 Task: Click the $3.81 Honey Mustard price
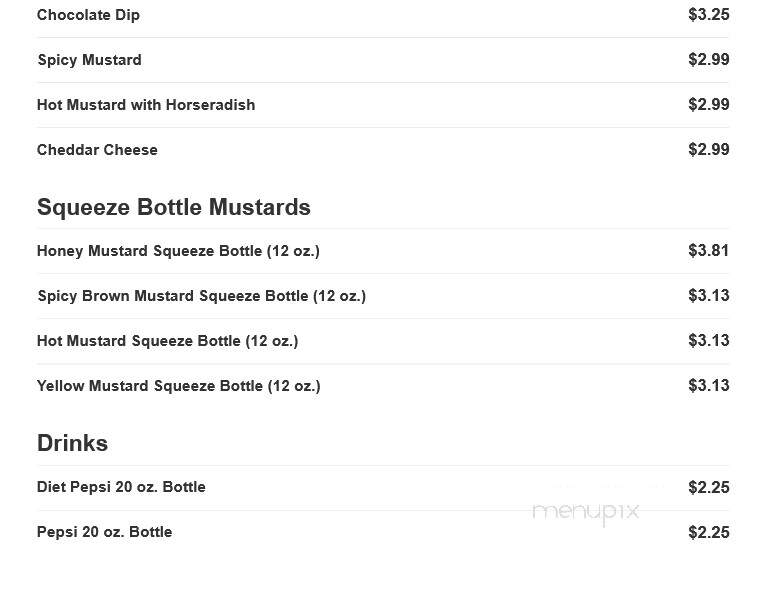tap(708, 251)
